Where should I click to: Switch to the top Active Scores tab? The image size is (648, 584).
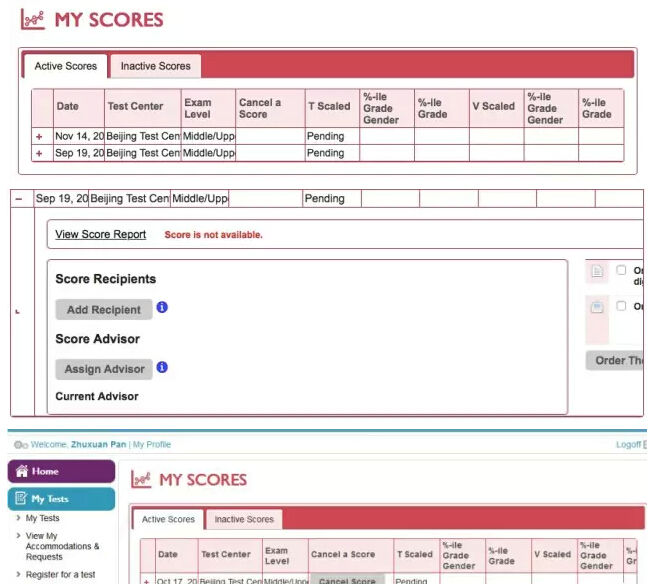66,66
